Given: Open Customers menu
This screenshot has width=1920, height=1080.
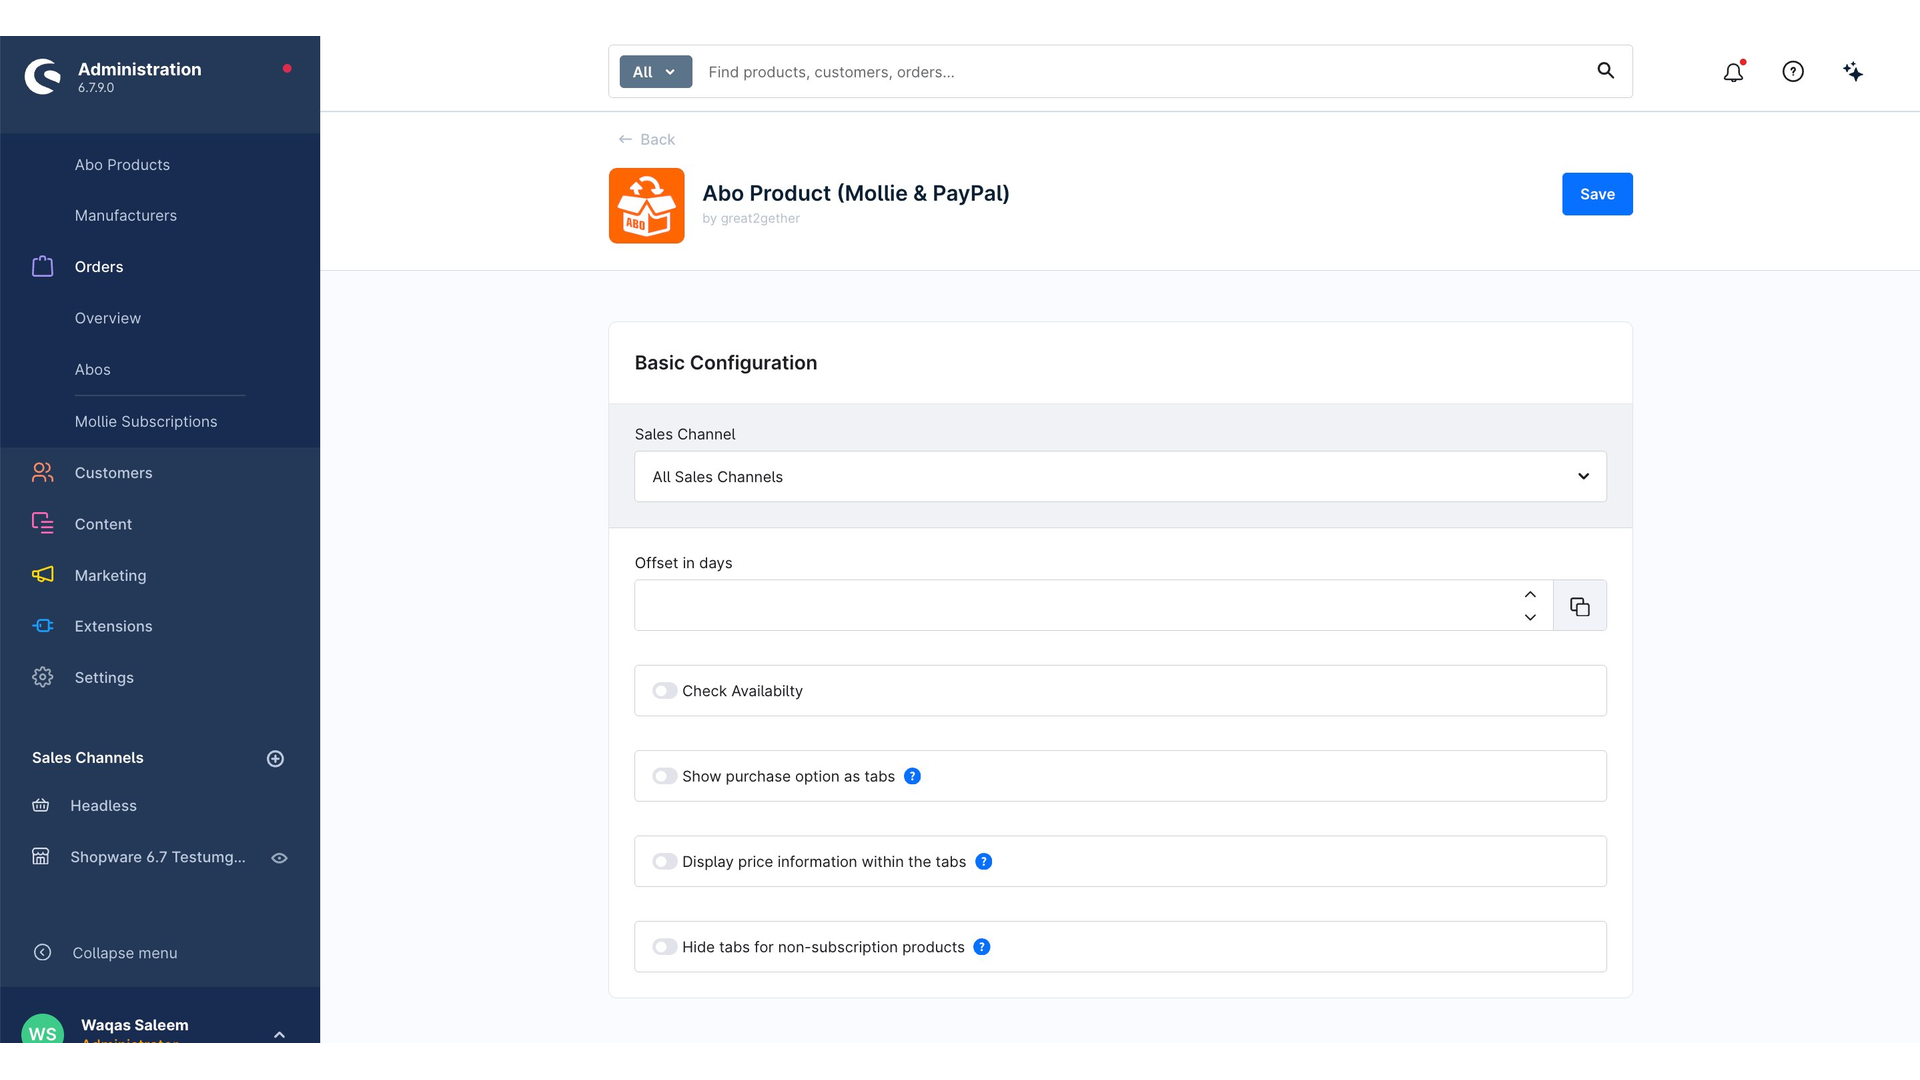Looking at the screenshot, I should (x=114, y=473).
